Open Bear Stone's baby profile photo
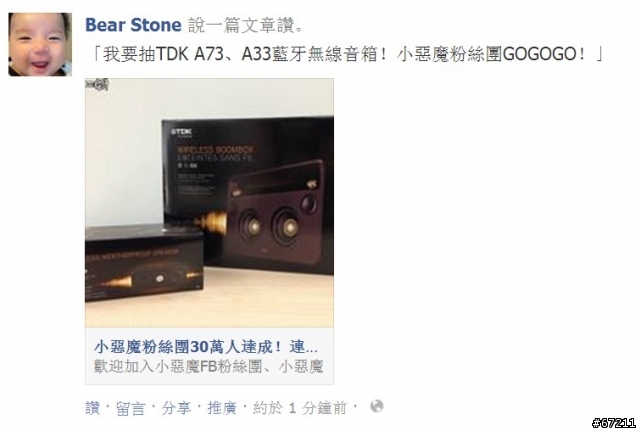 [40, 44]
